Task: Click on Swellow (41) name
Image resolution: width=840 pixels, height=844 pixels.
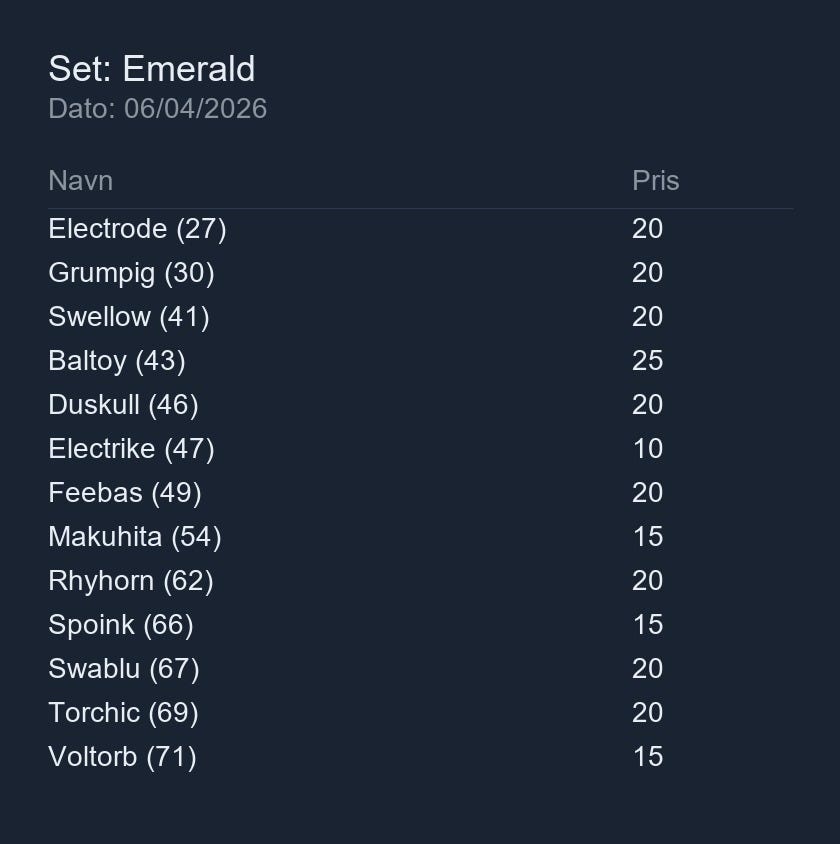Action: 129,317
